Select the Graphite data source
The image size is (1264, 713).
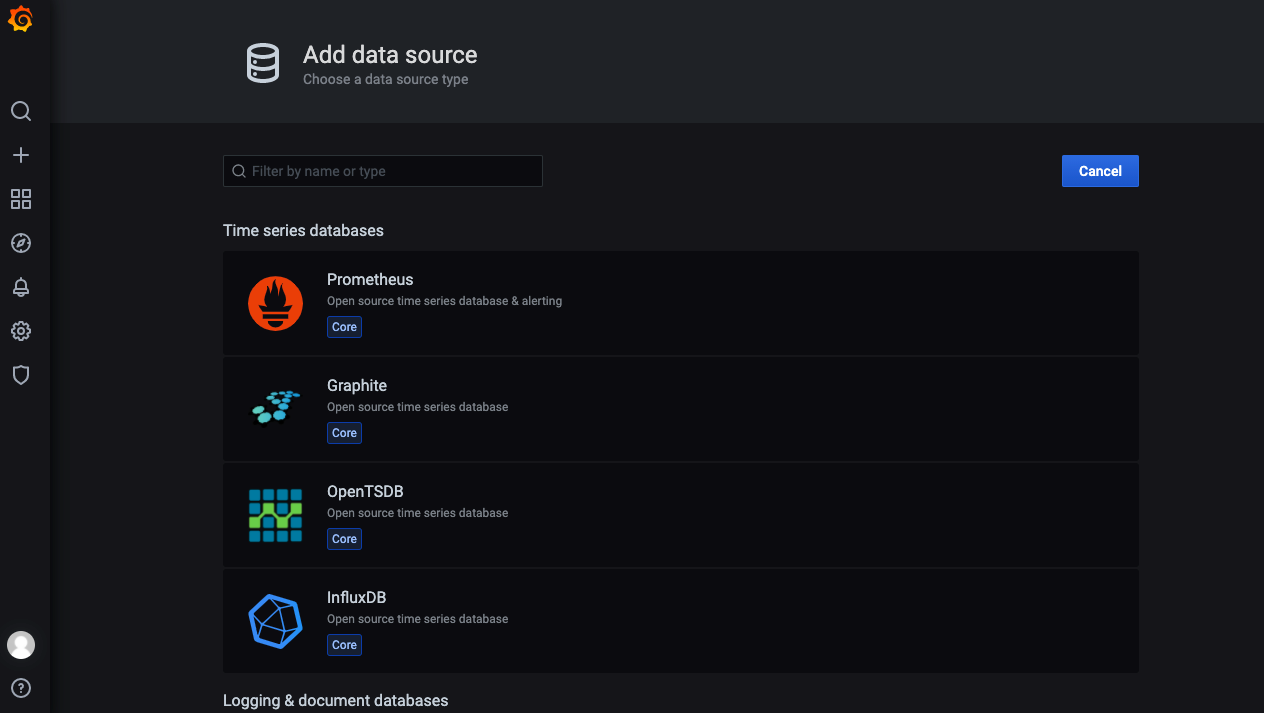point(681,409)
